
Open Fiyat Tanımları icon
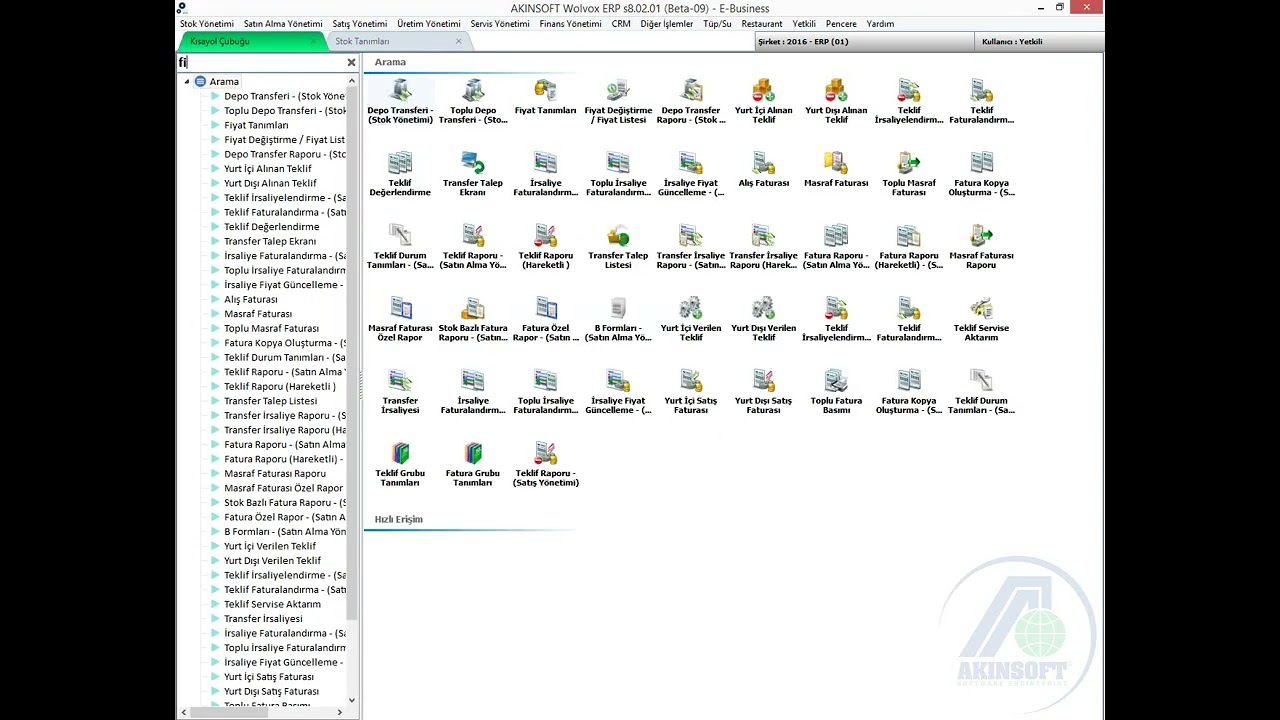(545, 98)
